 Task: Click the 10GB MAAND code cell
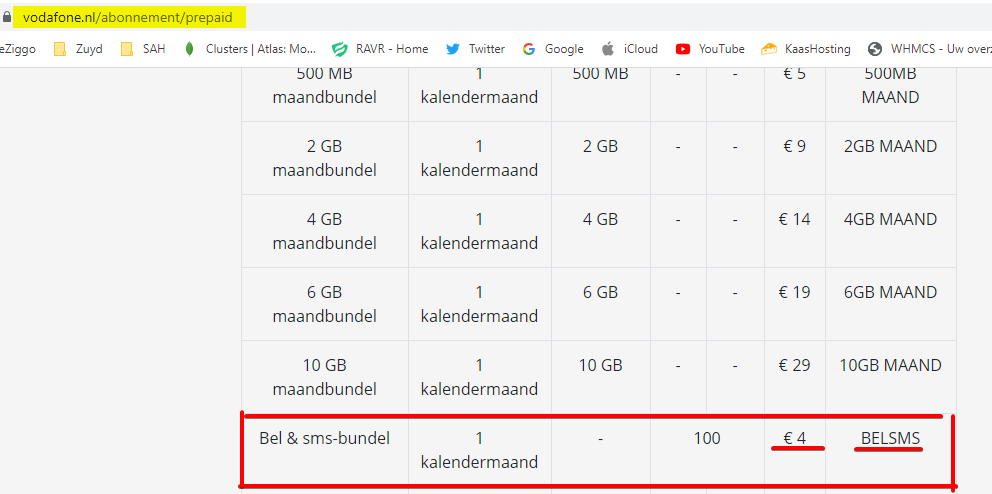pos(890,365)
